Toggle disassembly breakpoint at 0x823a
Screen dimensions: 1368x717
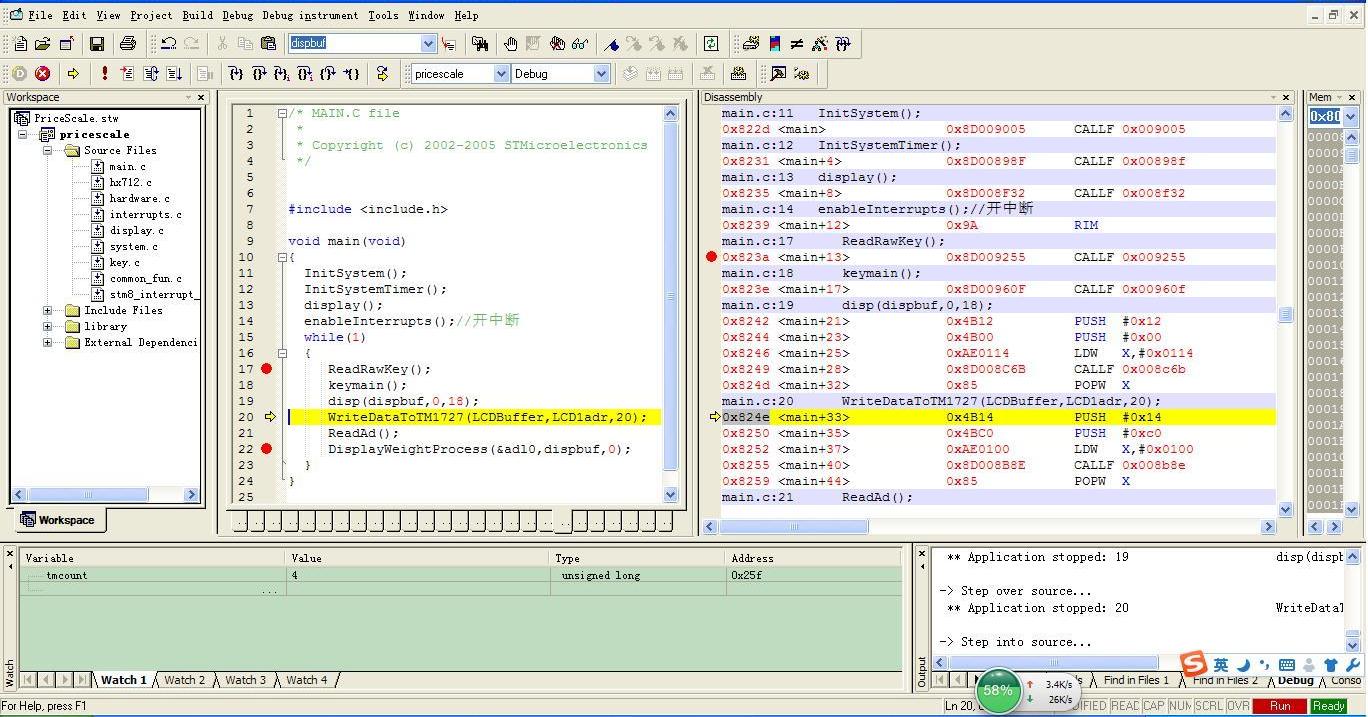(712, 257)
